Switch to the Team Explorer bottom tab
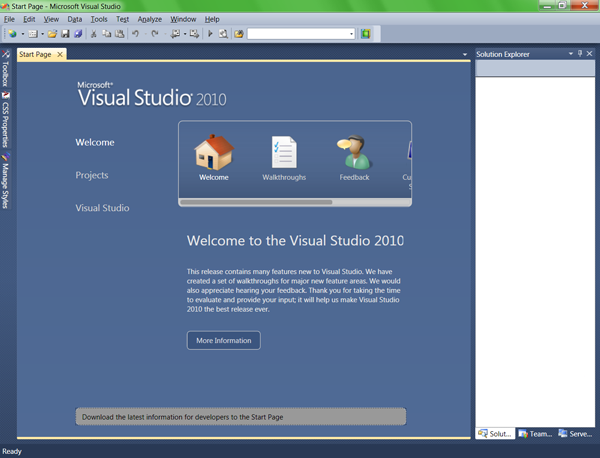Viewport: 600px width, 458px height. (535, 434)
